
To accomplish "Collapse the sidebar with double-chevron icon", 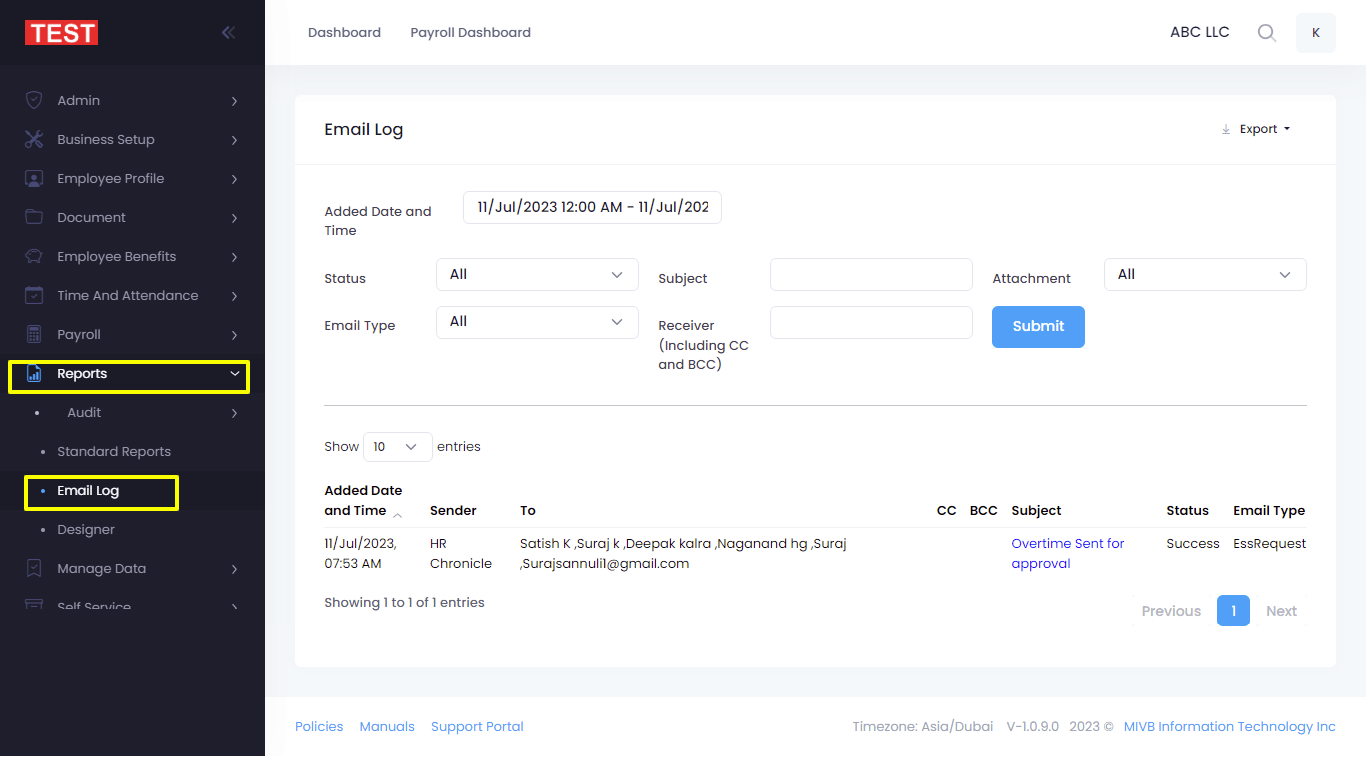I will [x=228, y=33].
